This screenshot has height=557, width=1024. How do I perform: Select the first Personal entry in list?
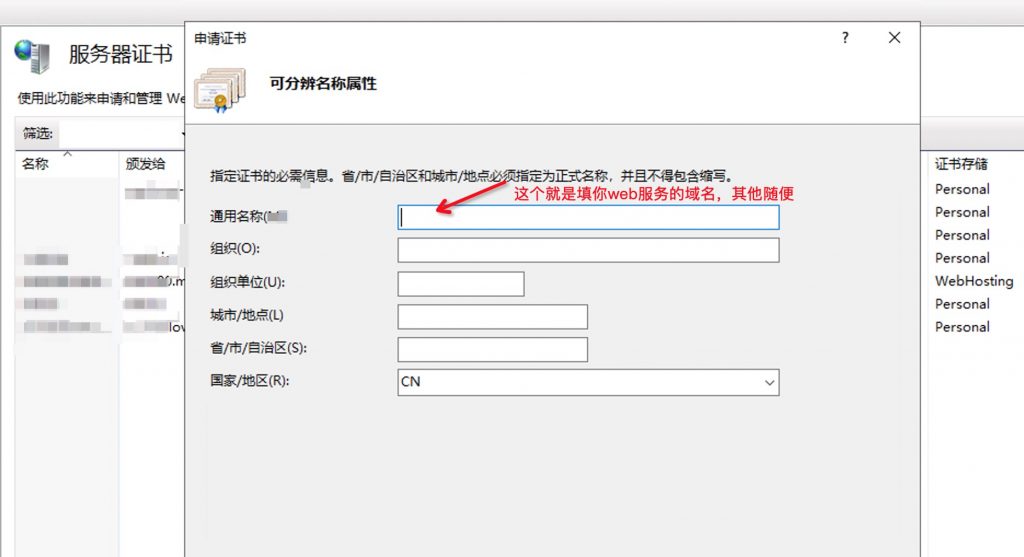coord(962,189)
